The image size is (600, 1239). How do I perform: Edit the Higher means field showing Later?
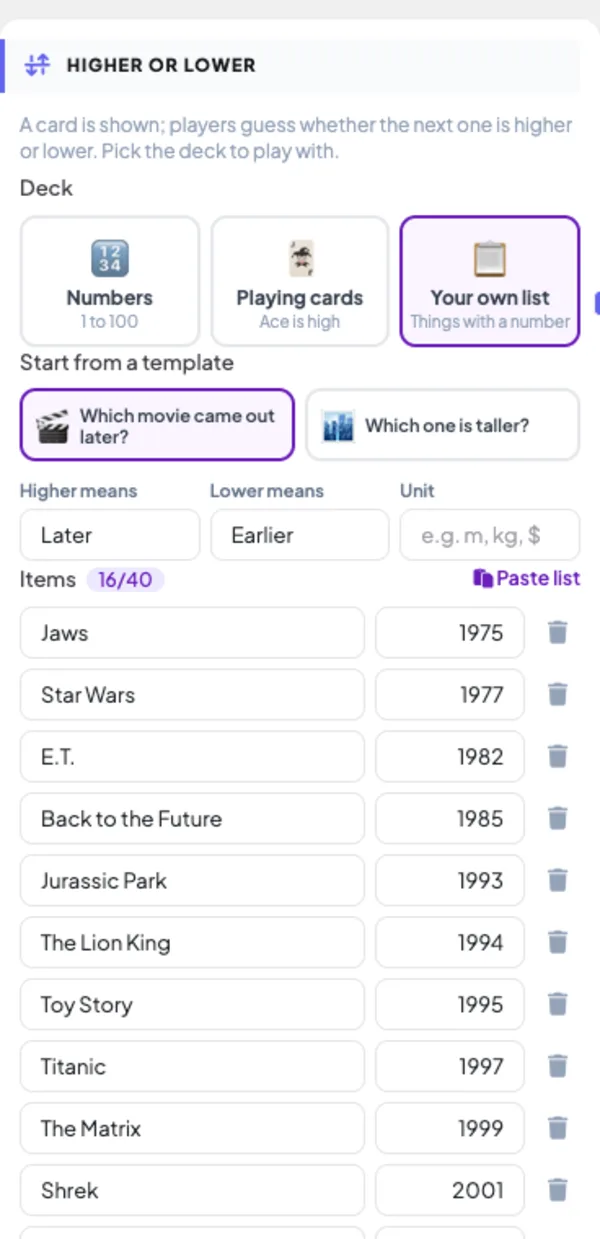pos(110,535)
